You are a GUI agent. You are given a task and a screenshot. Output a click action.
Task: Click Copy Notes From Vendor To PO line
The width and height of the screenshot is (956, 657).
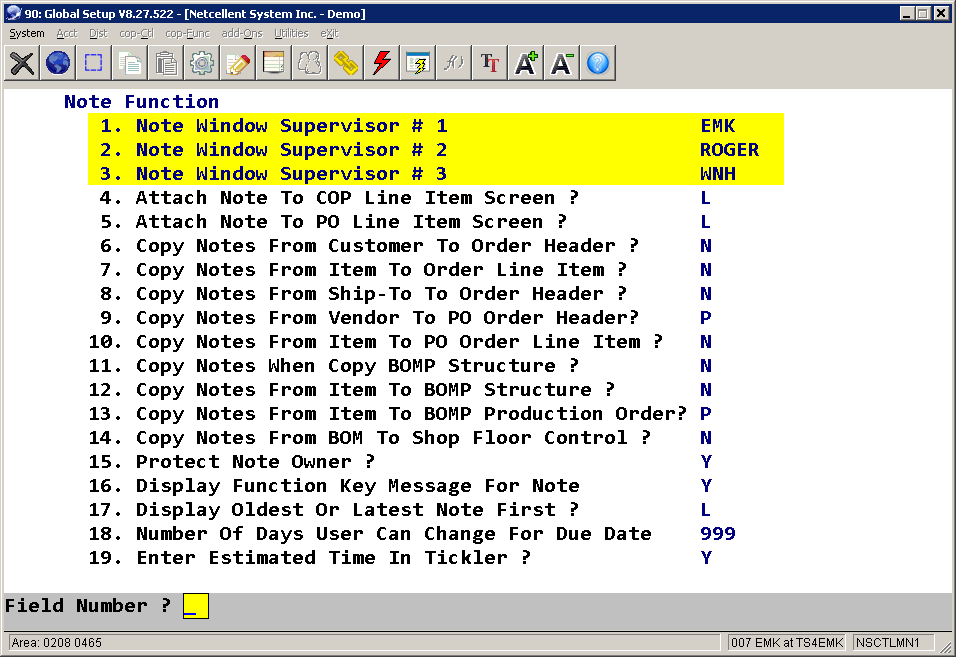387,318
